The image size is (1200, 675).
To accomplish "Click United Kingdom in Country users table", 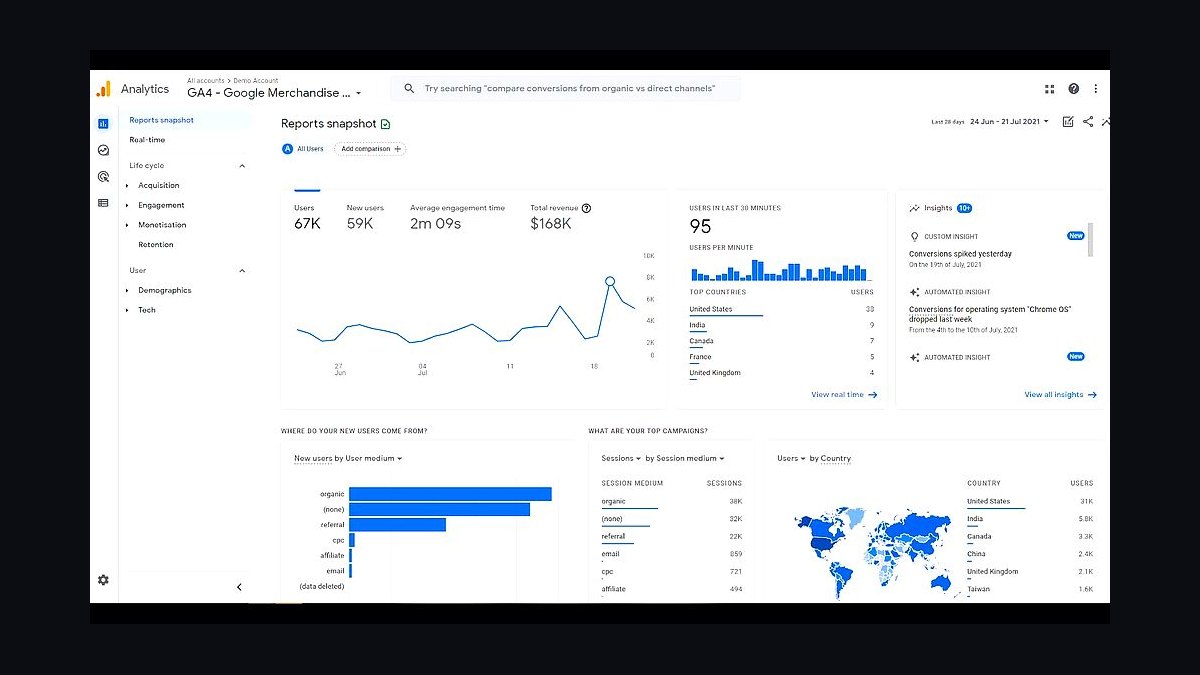I will [1030, 572].
